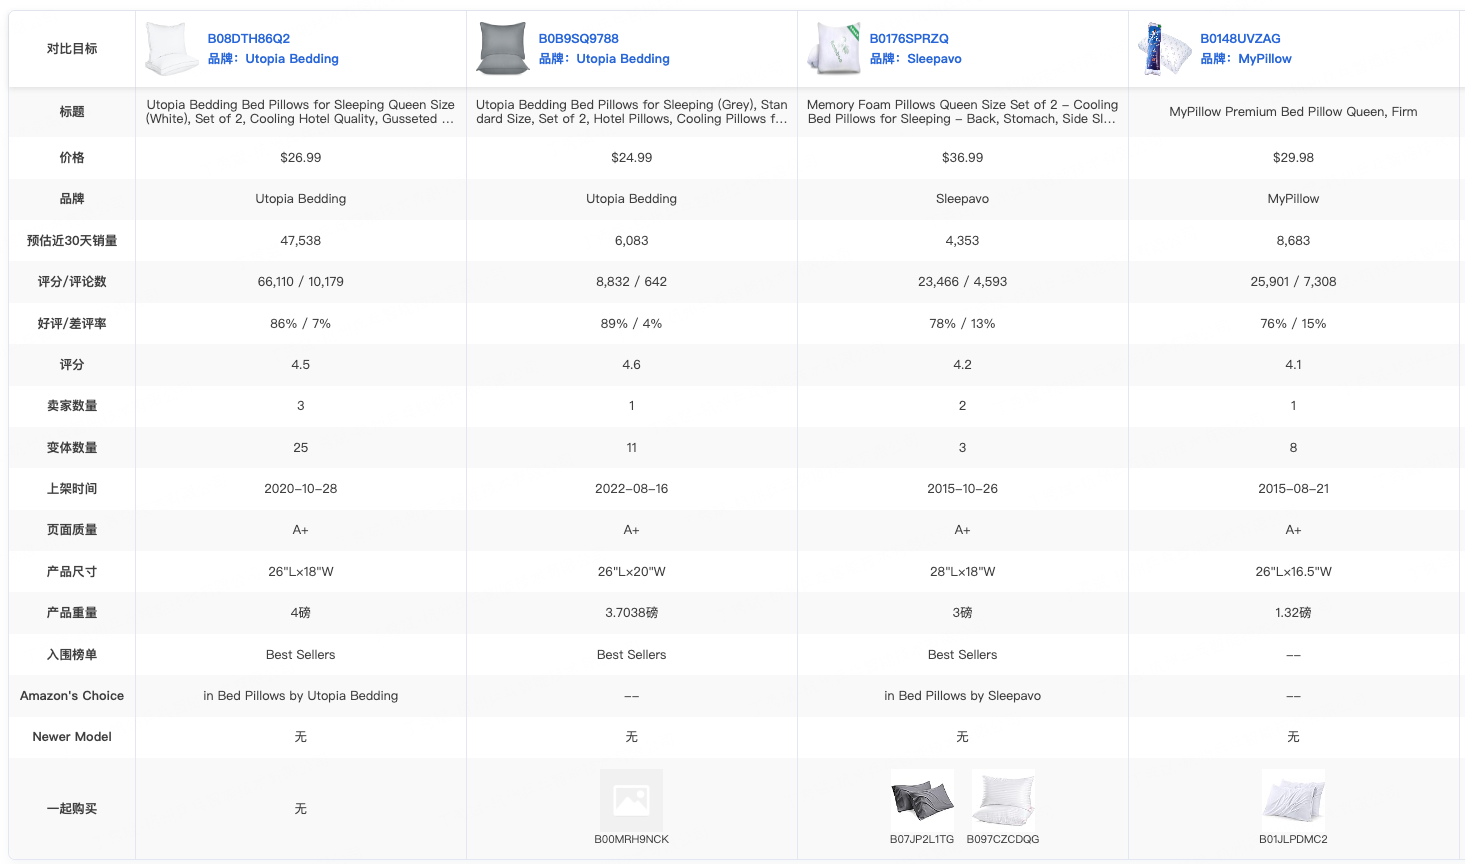The width and height of the screenshot is (1465, 864).
Task: Open the Utopia Bedding brand link under B0B9SQ9788
Action: coord(604,59)
